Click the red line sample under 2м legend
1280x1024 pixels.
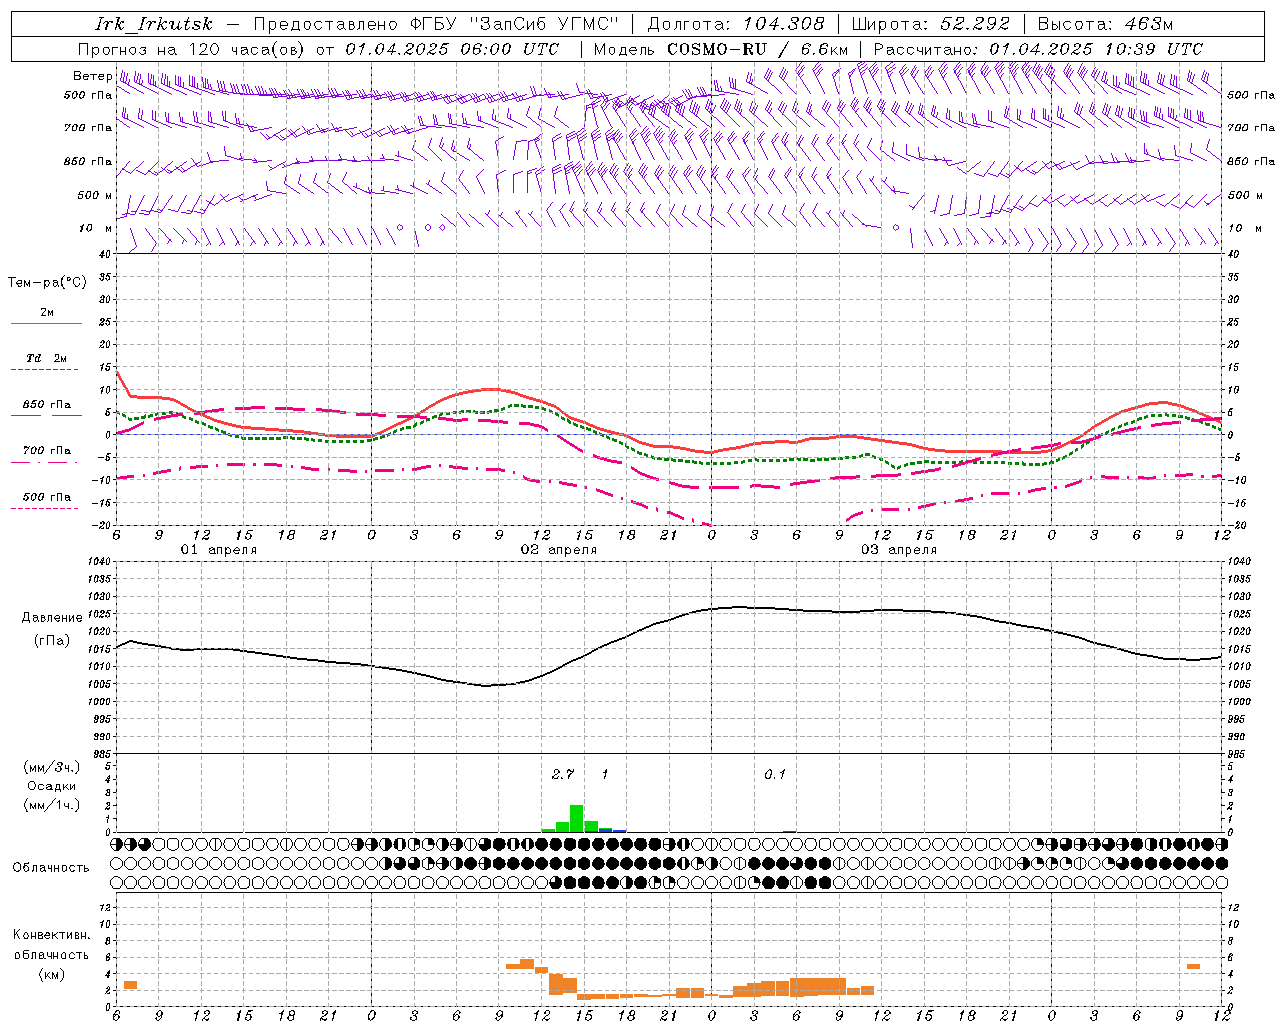(x=46, y=324)
